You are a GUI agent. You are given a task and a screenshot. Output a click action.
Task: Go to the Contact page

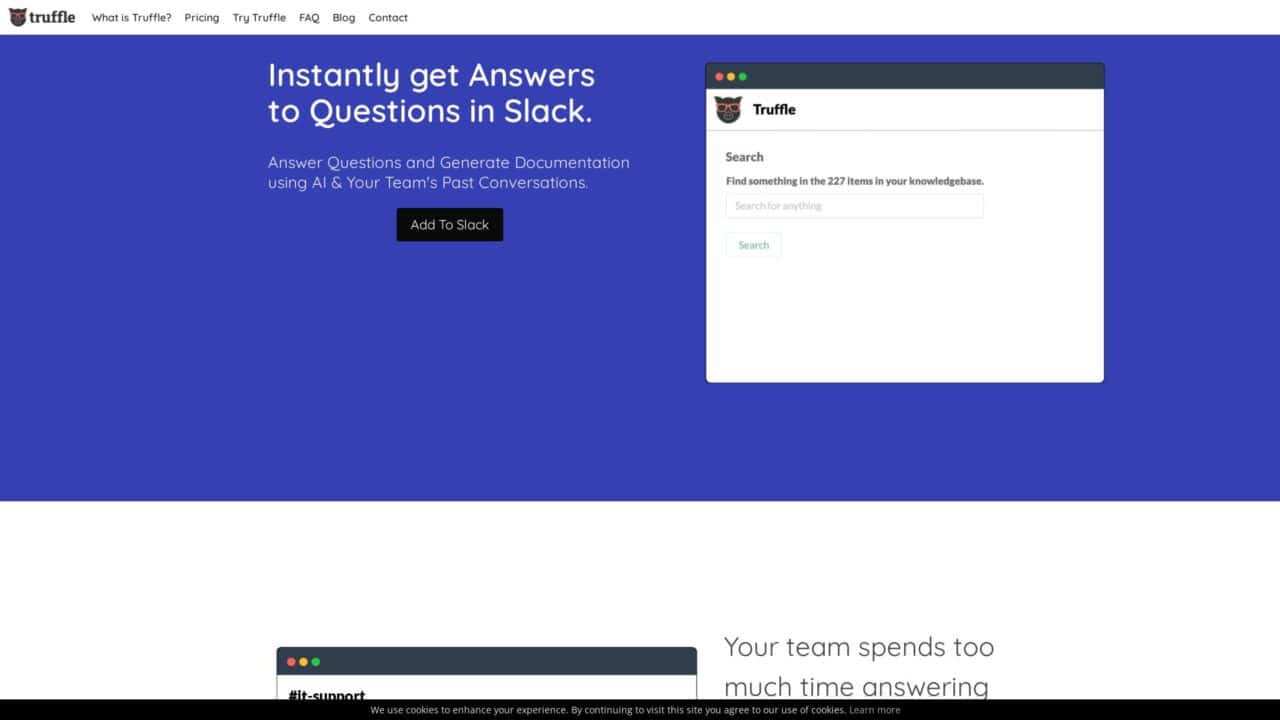pyautogui.click(x=388, y=17)
